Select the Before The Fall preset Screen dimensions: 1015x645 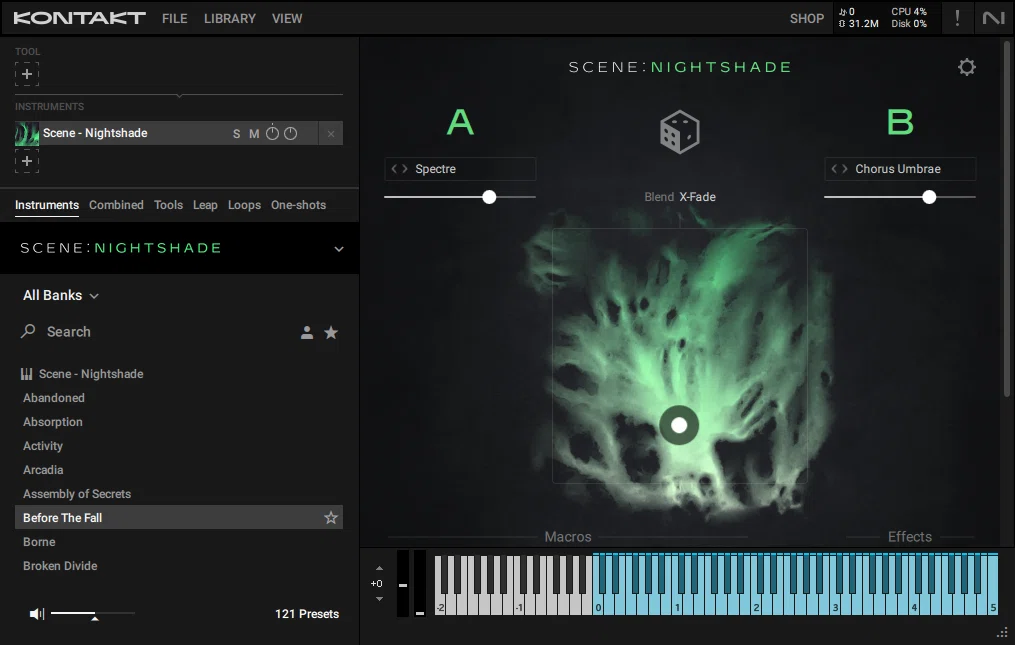179,517
